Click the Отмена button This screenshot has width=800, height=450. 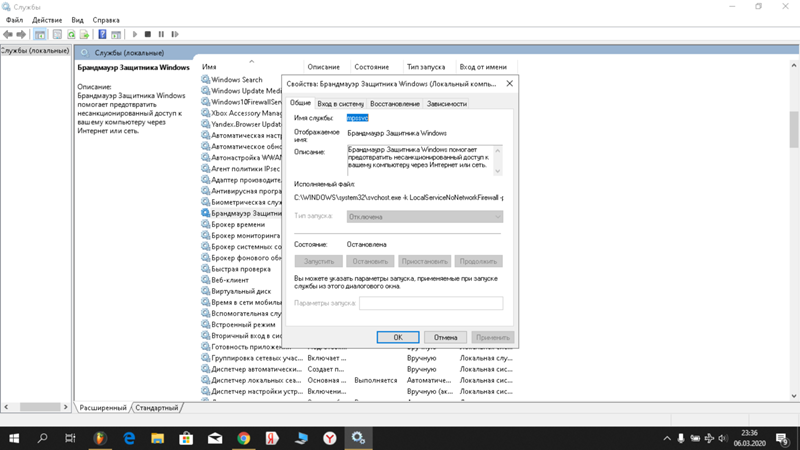coord(445,337)
